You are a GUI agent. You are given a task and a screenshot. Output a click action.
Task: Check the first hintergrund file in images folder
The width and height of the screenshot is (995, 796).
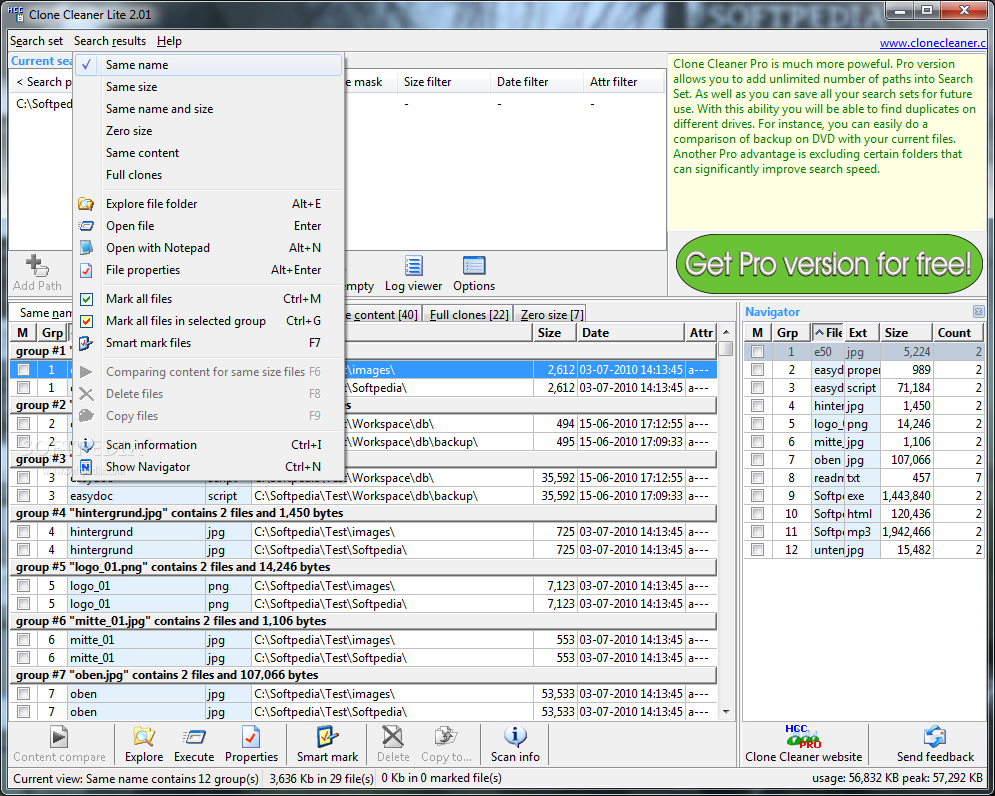(x=23, y=532)
